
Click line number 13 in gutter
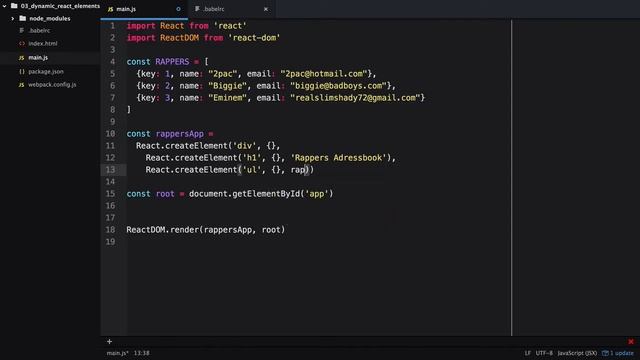(110, 170)
